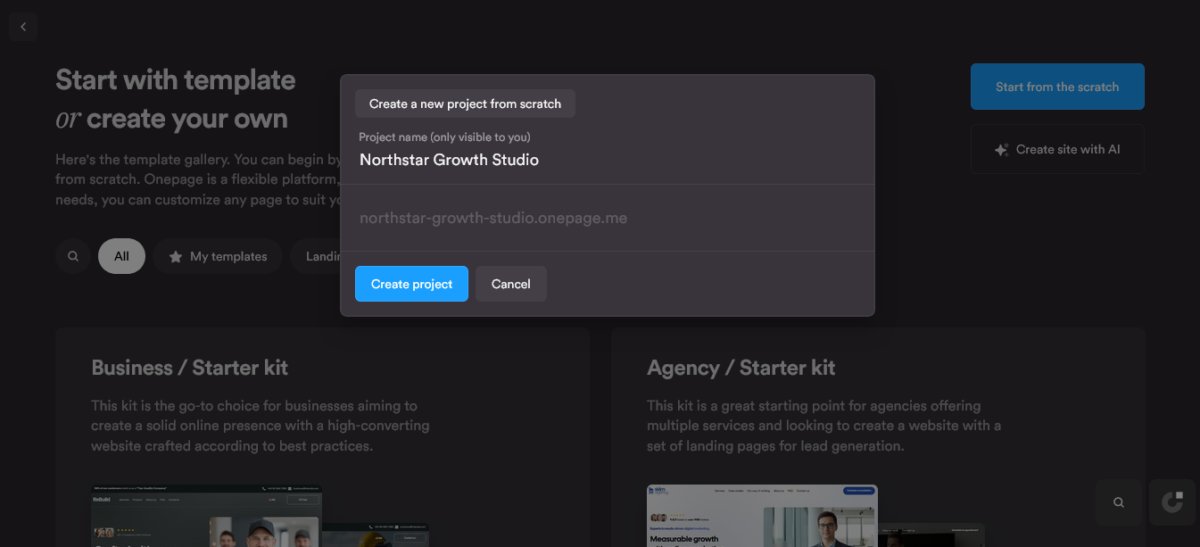Image resolution: width=1200 pixels, height=547 pixels.
Task: Click the northstar-growth-studio.onepage.me URL field
Action: pyautogui.click(x=607, y=218)
